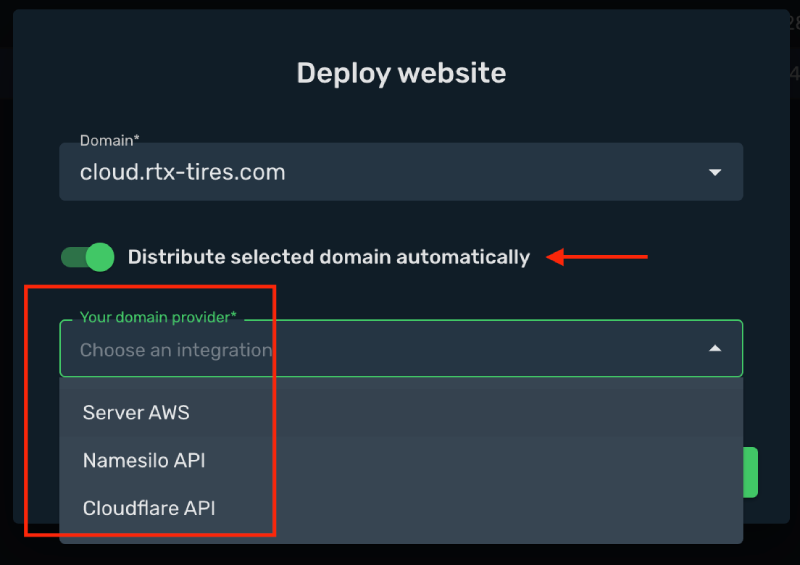The height and width of the screenshot is (565, 800).
Task: Click the 'Distribute selected domain automatically' label
Action: click(x=329, y=257)
